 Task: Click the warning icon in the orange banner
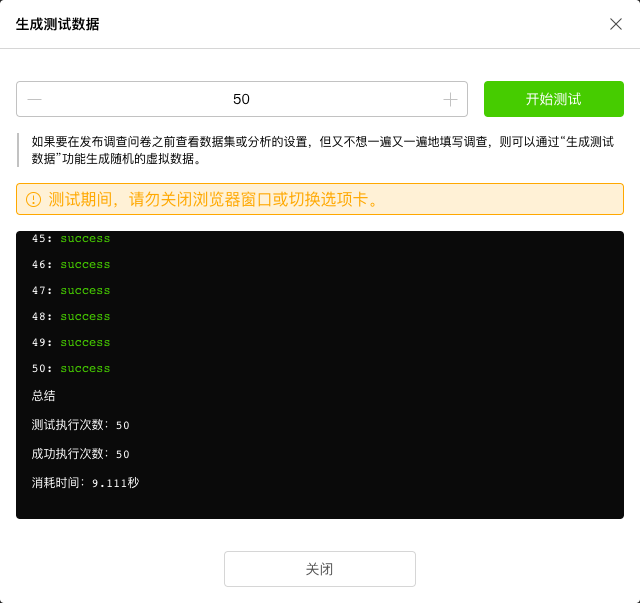(33, 200)
